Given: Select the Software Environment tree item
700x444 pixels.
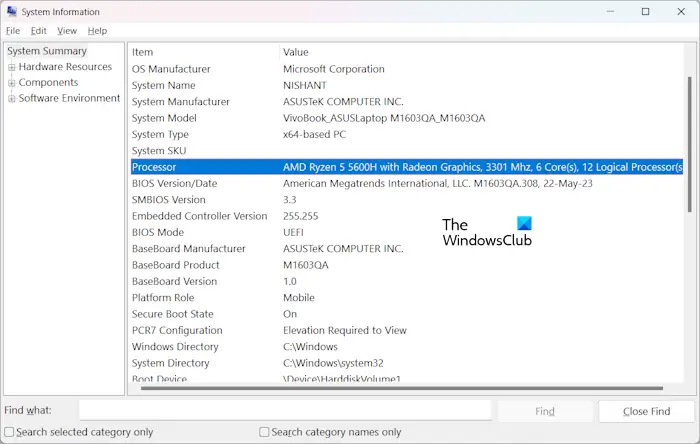Looking at the screenshot, I should coord(69,98).
